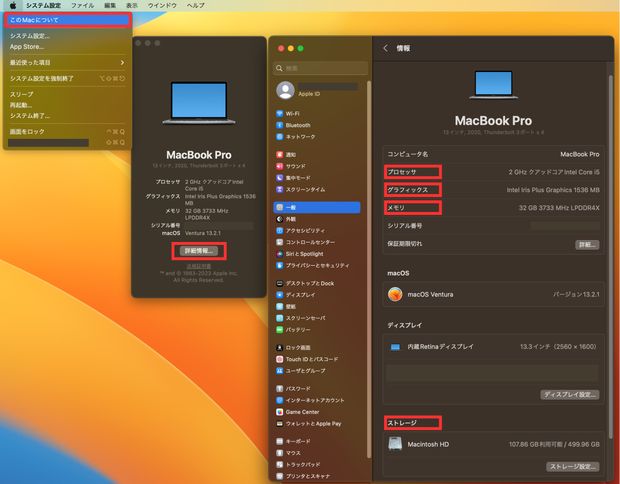Go back with the chevron beside 情報

(x=386, y=48)
